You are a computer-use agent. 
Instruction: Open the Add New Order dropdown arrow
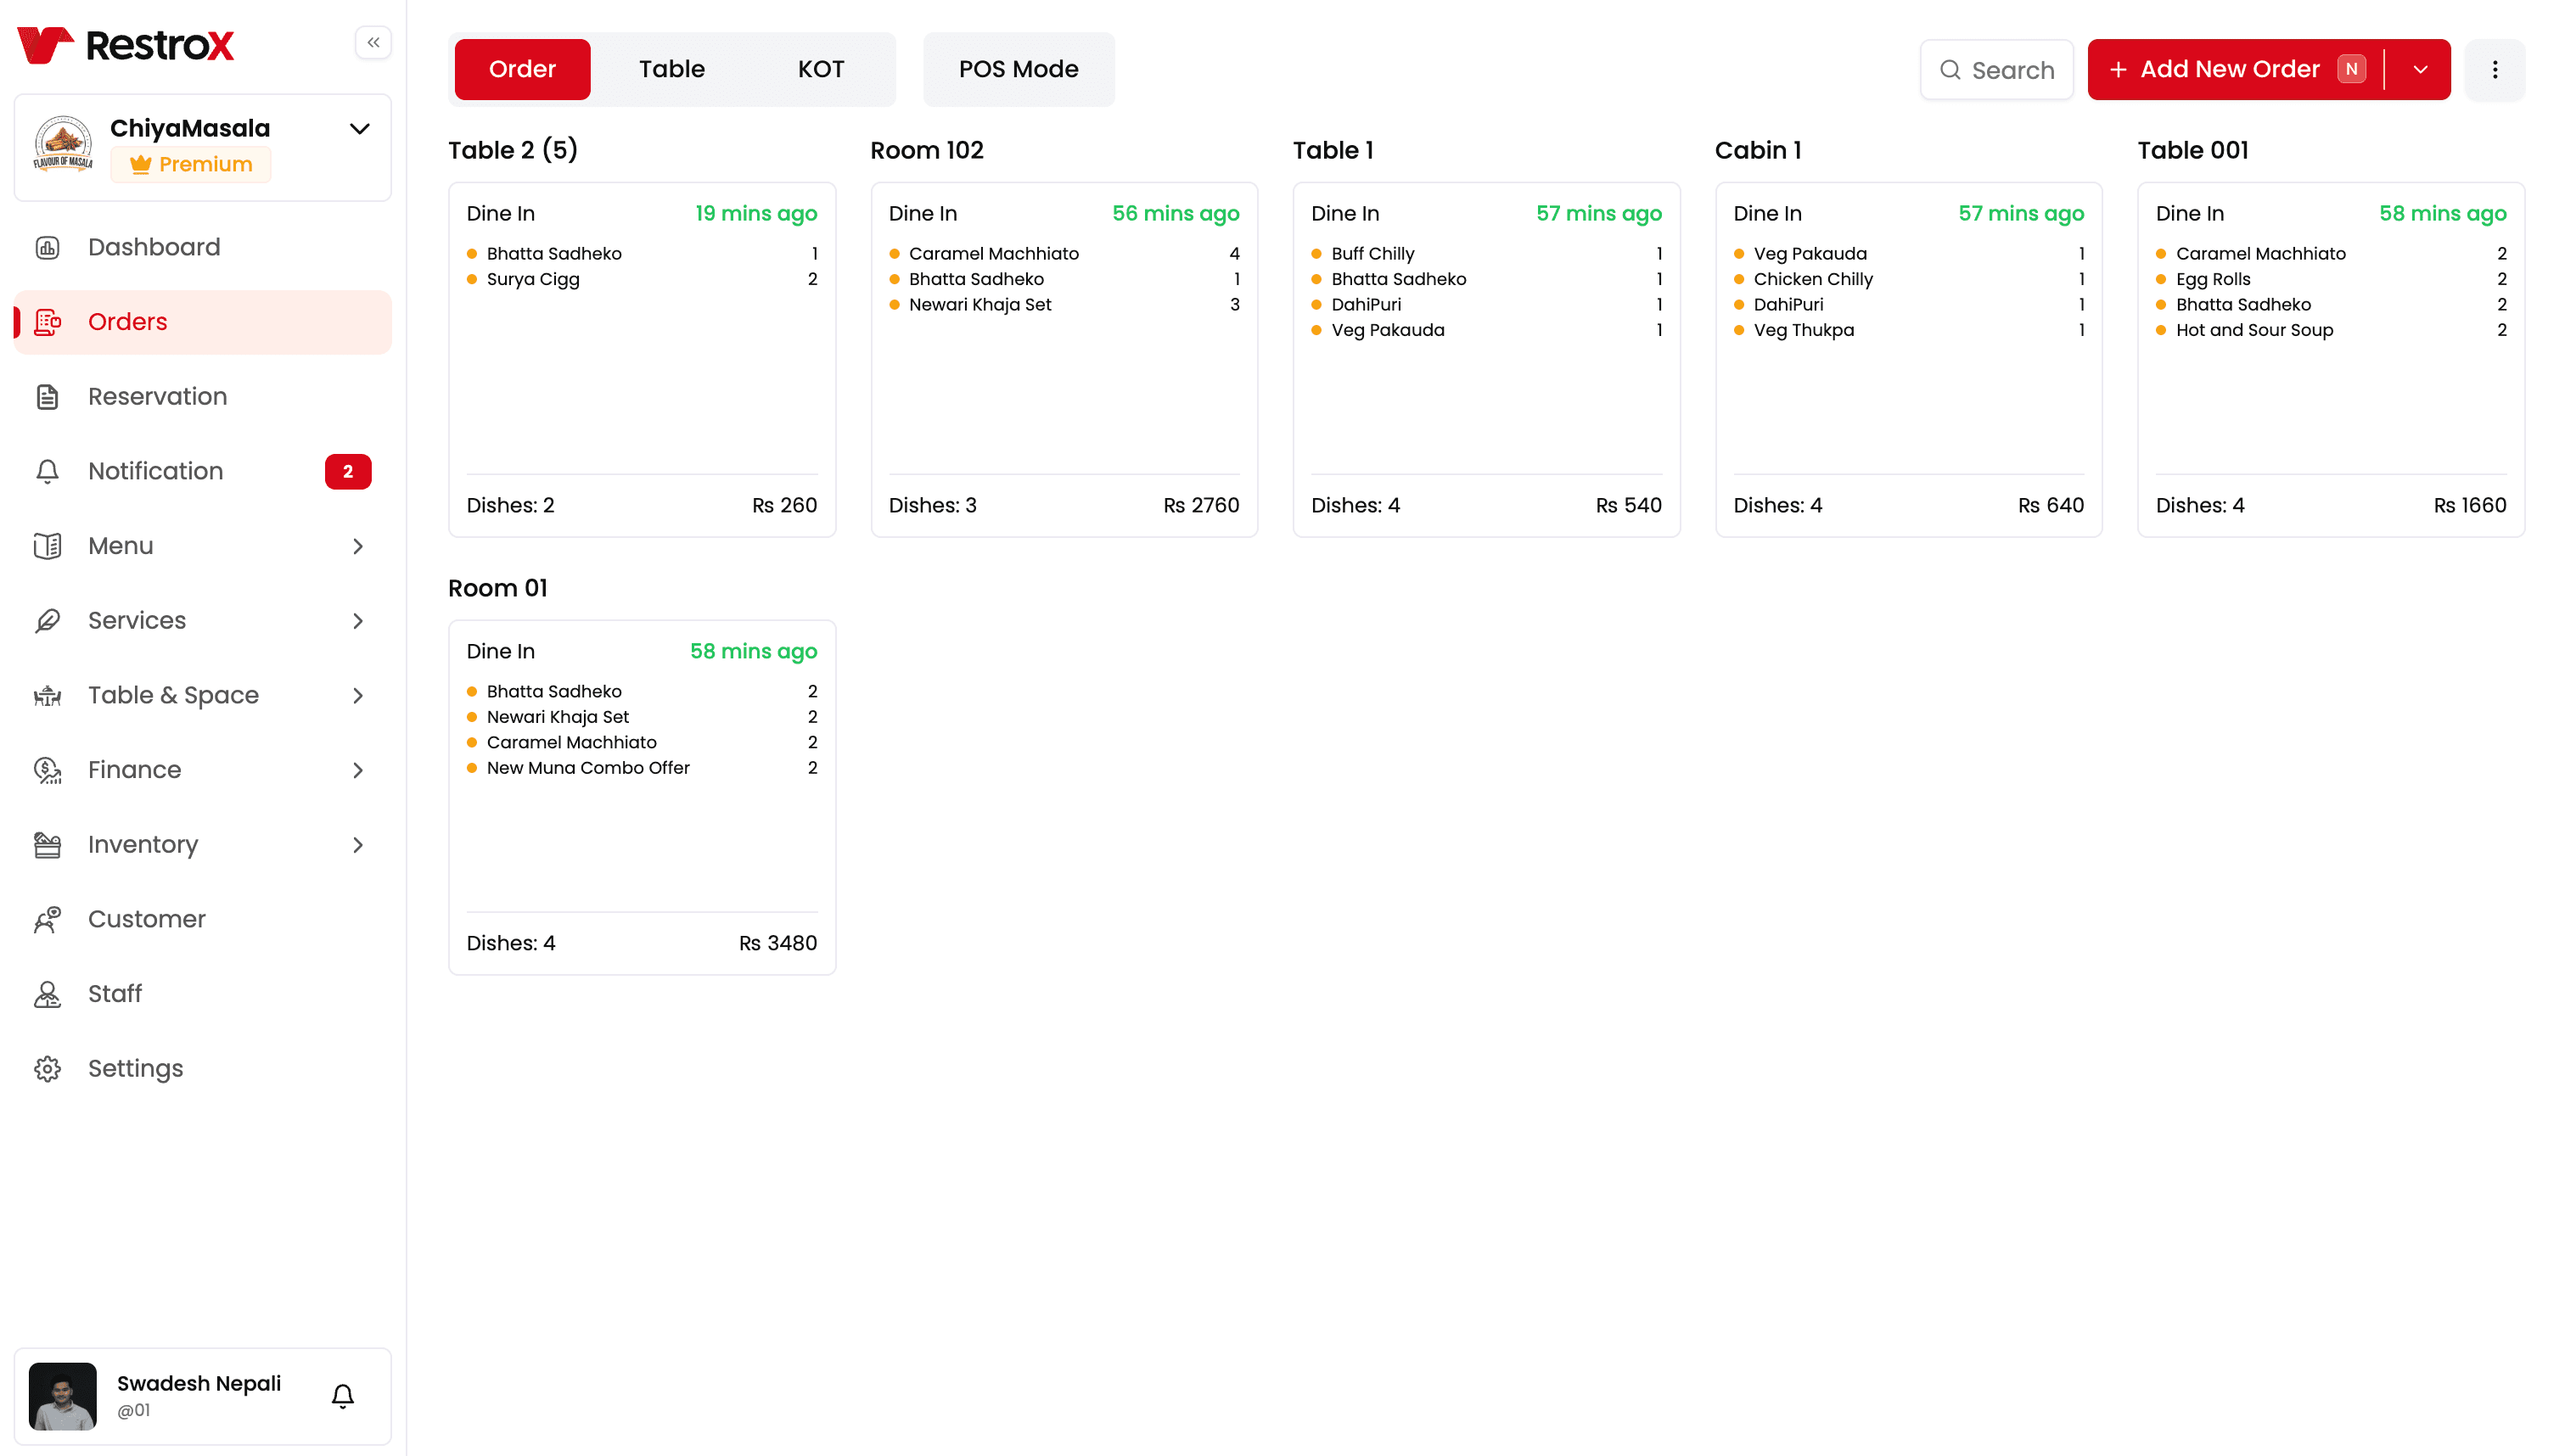click(x=2421, y=69)
